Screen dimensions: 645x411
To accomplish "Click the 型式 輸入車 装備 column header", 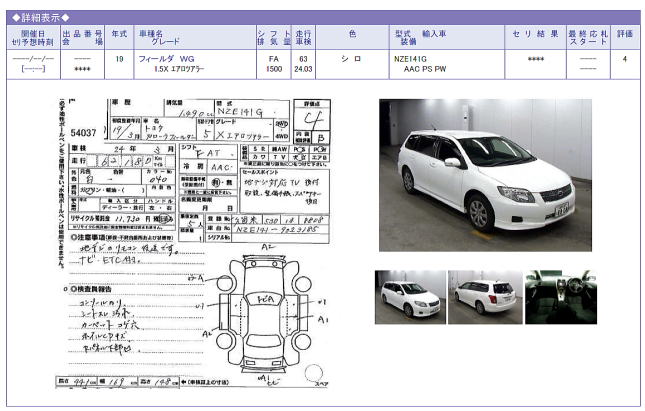I will pos(420,37).
